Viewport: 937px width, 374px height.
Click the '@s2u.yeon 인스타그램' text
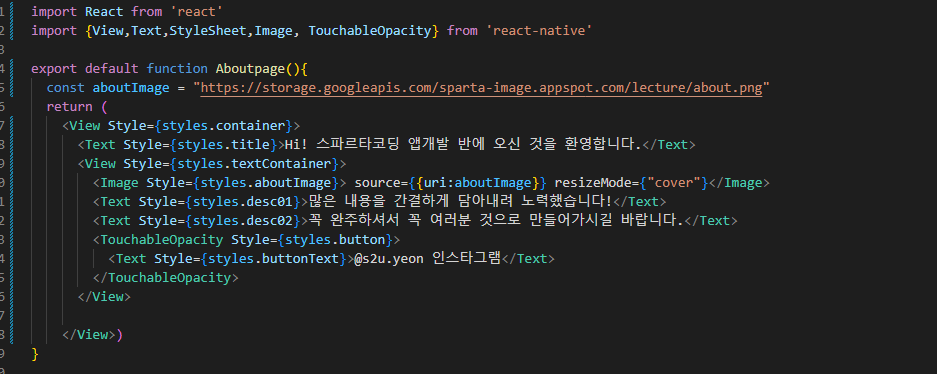click(x=427, y=259)
